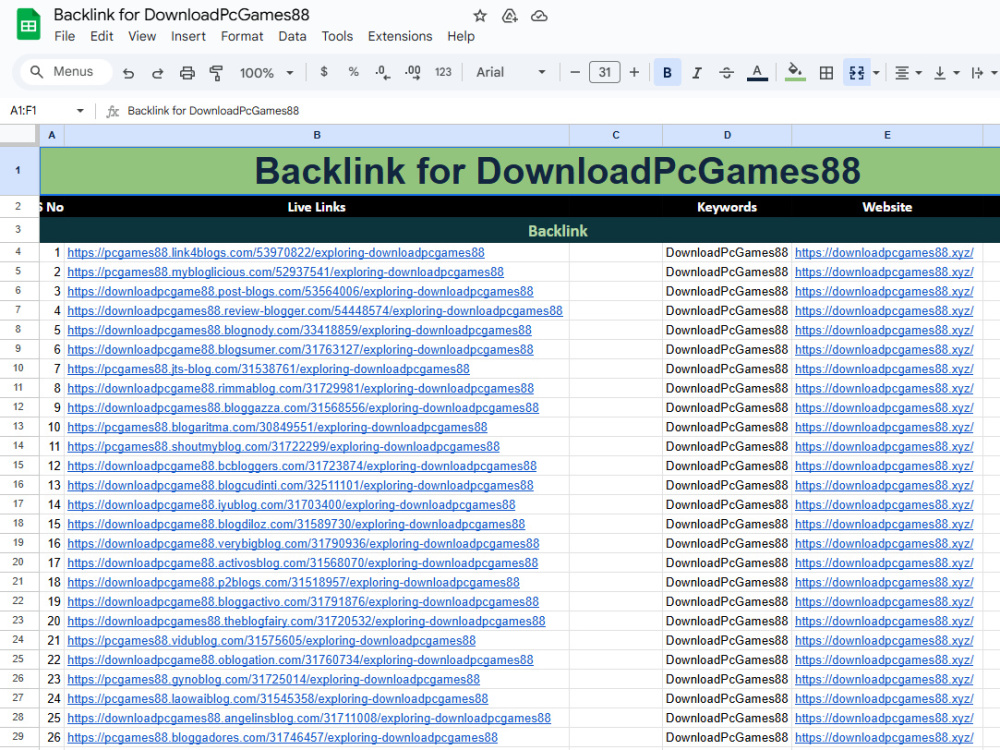The height and width of the screenshot is (750, 1000).
Task: Open the jts-blog.com backlink
Action: click(268, 369)
